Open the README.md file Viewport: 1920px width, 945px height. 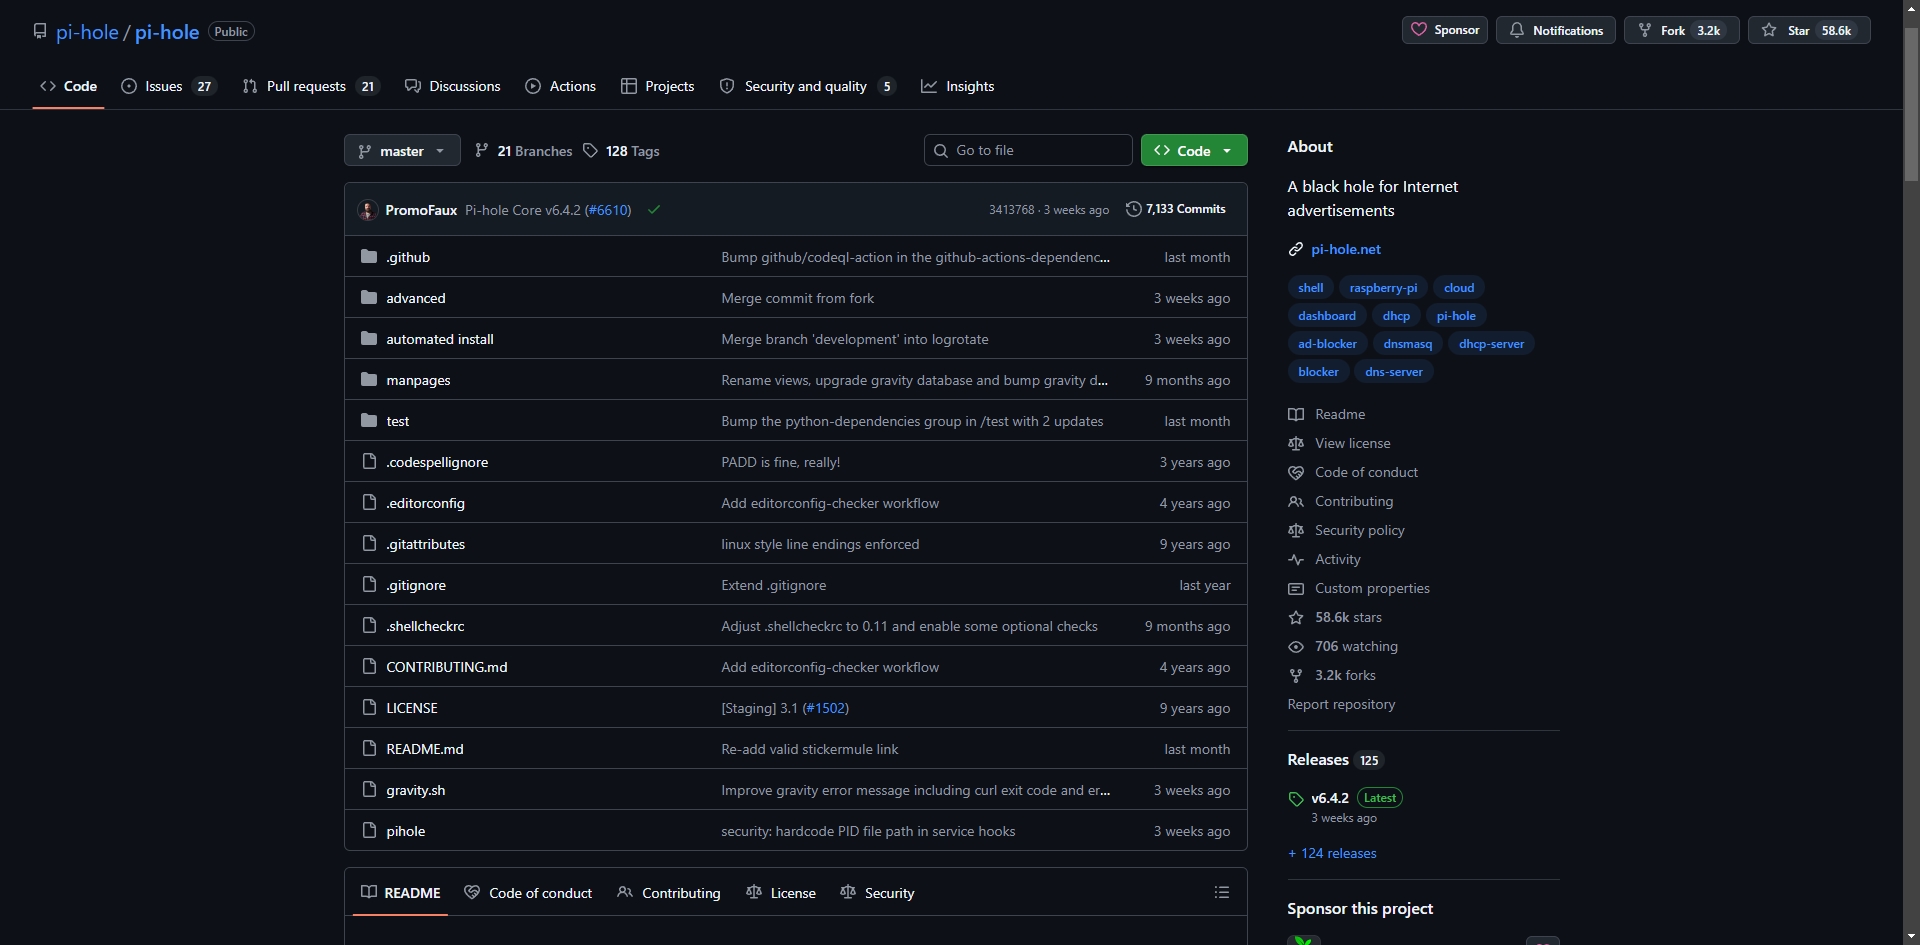click(x=425, y=749)
